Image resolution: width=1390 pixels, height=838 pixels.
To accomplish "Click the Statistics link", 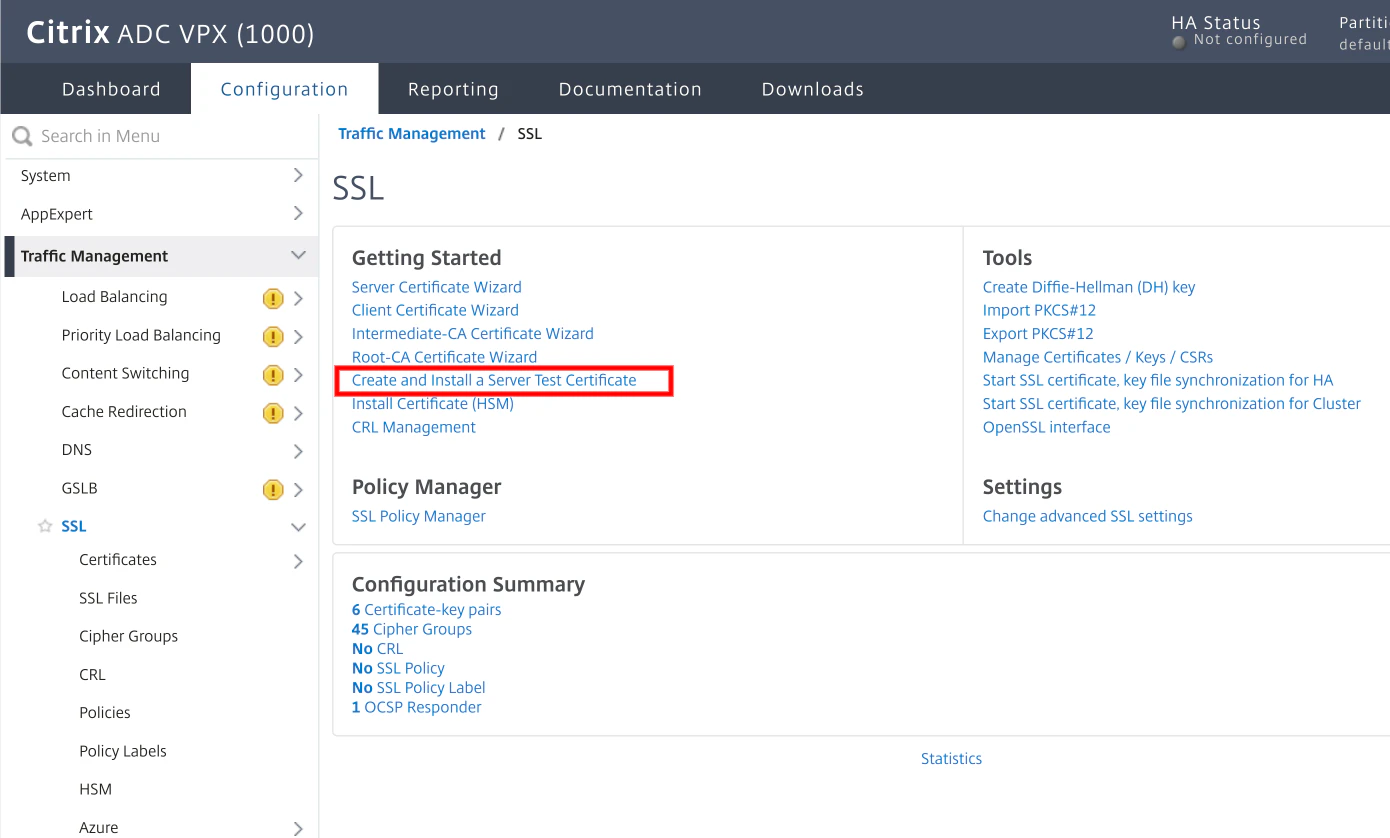I will [951, 758].
